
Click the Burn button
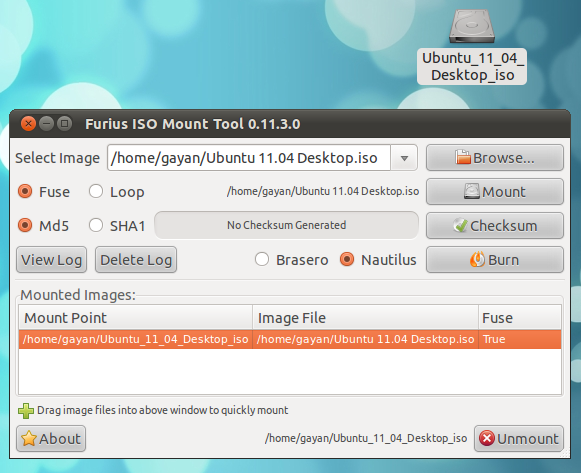(495, 260)
